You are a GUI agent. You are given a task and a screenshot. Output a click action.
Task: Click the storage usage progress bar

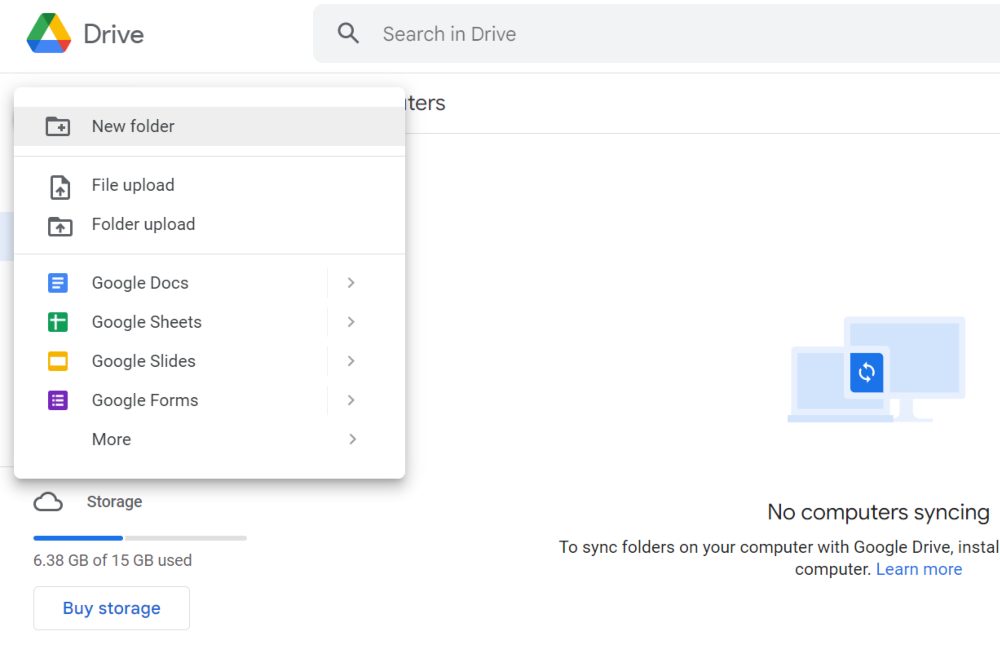140,538
